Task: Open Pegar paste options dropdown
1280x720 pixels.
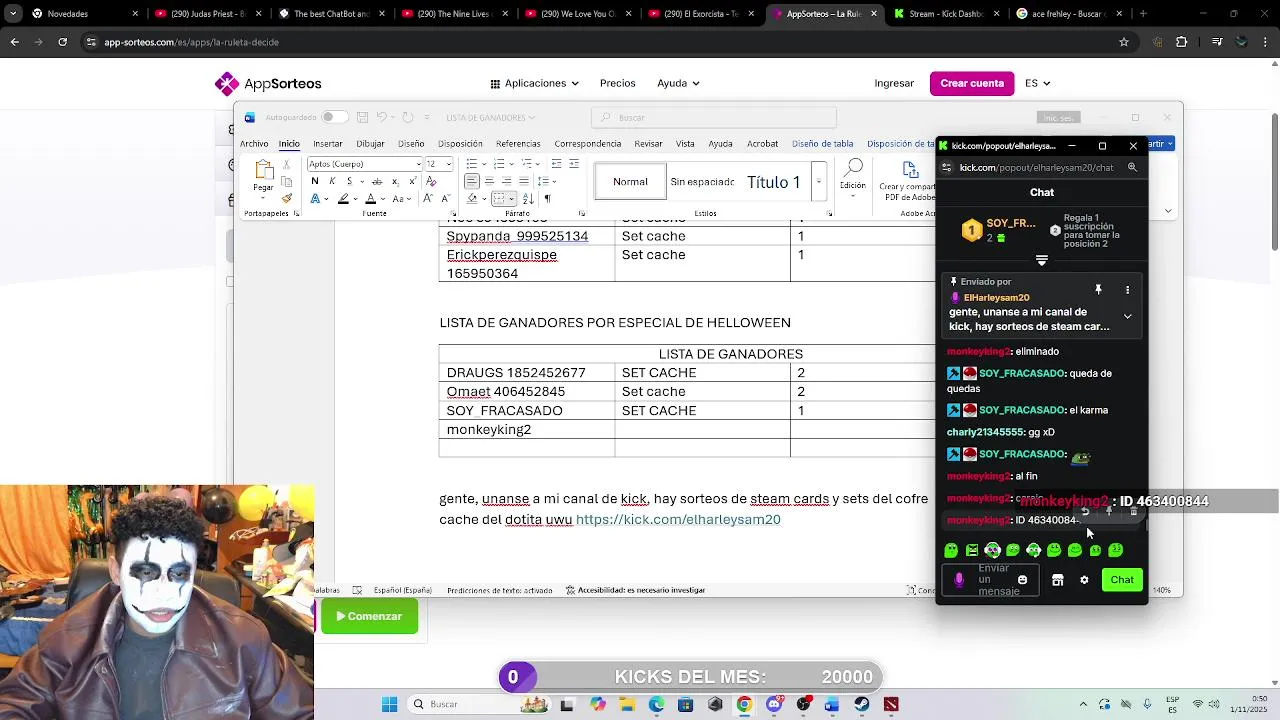Action: (x=263, y=199)
